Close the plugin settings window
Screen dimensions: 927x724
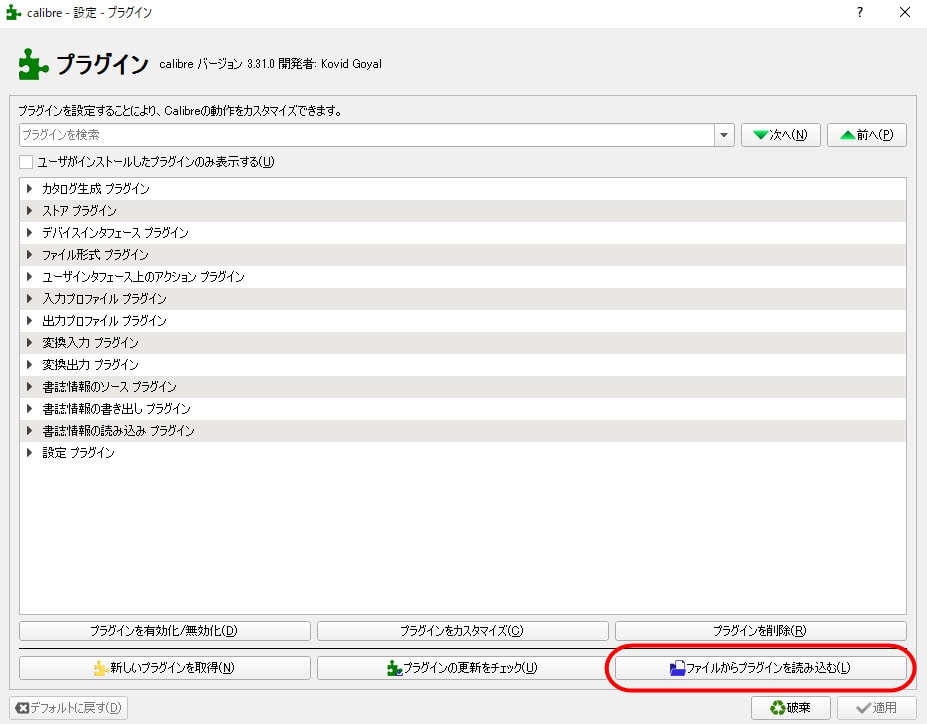905,12
